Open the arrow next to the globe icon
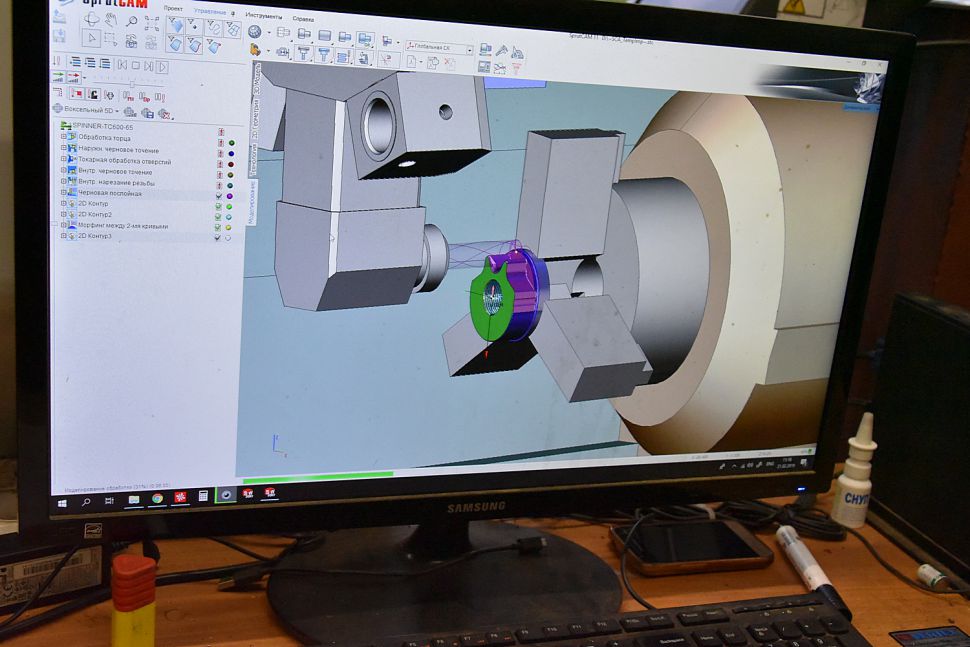The height and width of the screenshot is (647, 970). pyautogui.click(x=268, y=33)
